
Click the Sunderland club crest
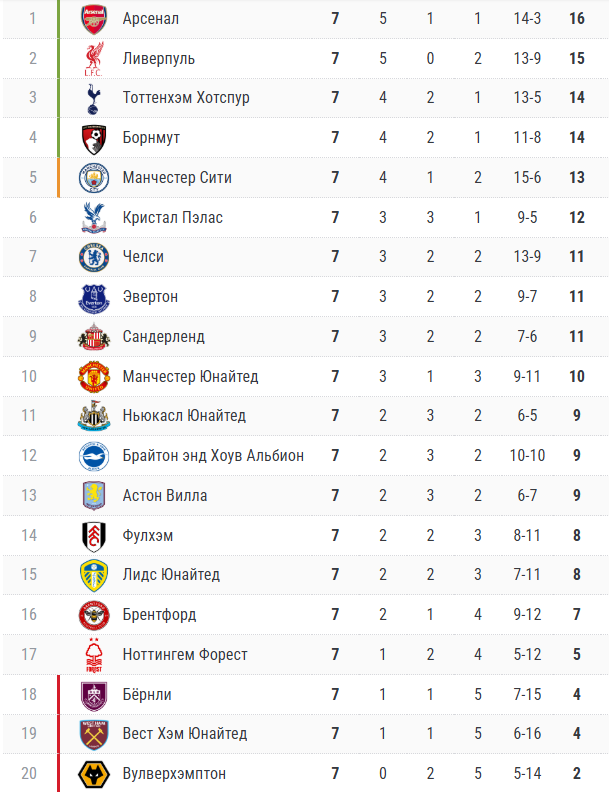[93, 336]
